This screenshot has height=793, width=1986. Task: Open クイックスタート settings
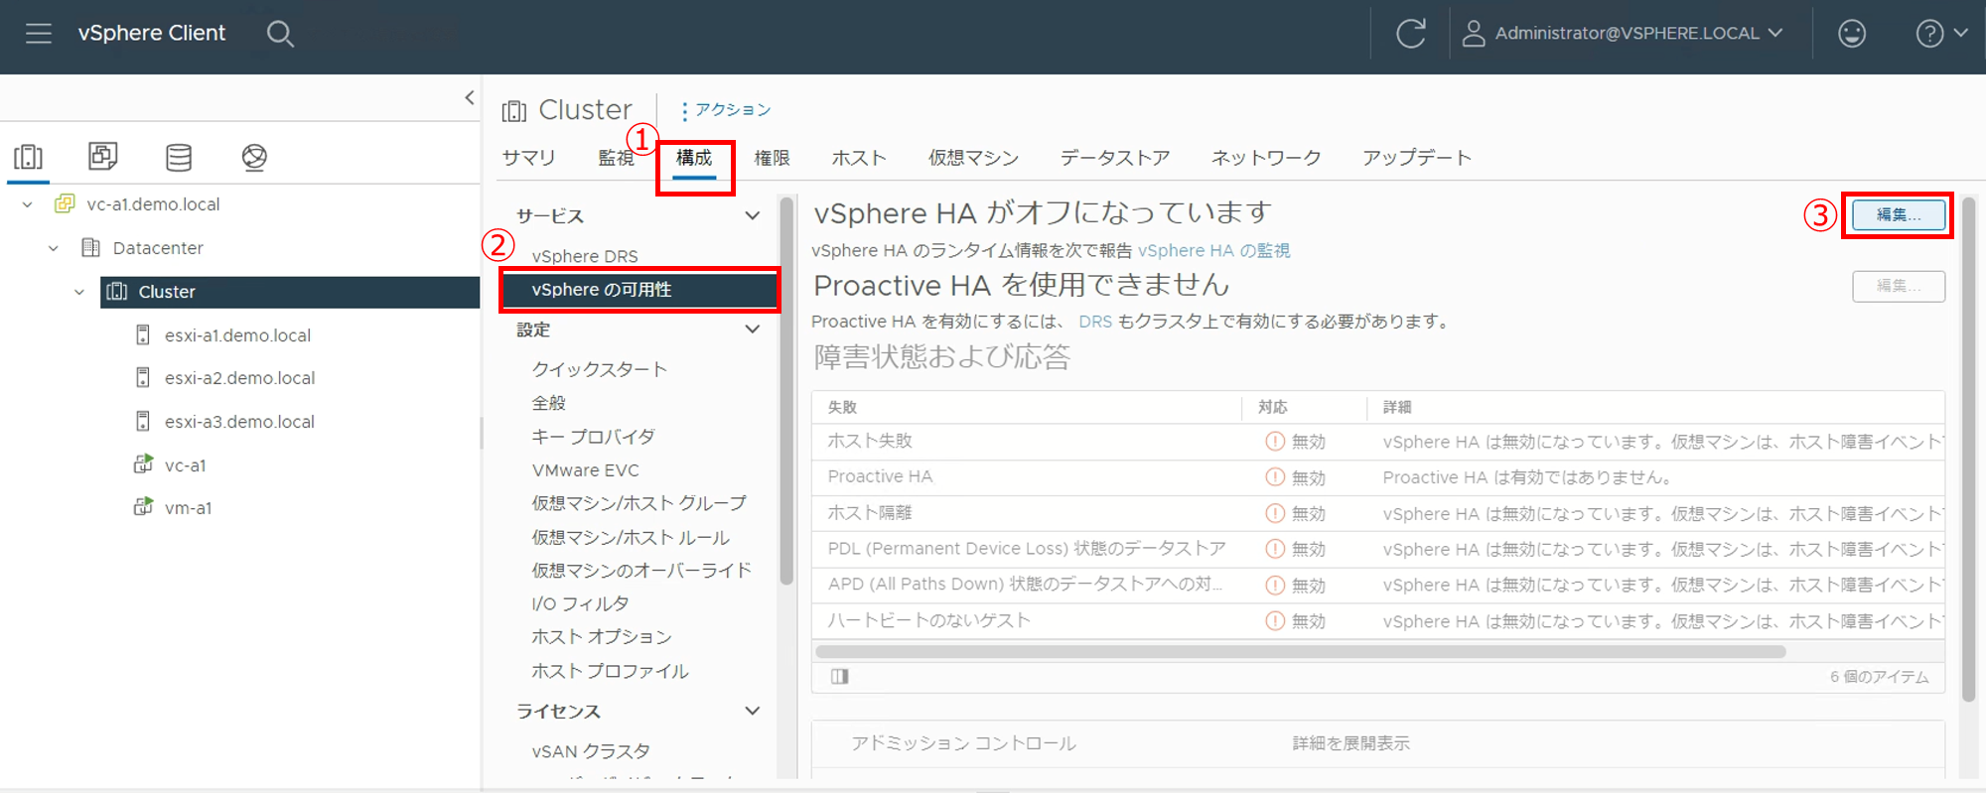point(599,369)
